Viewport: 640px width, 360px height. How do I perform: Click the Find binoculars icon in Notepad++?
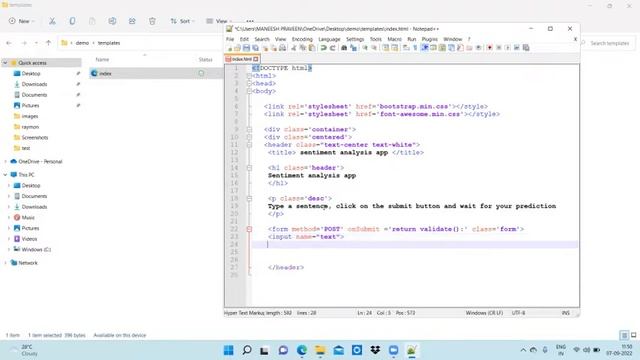click(x=344, y=48)
